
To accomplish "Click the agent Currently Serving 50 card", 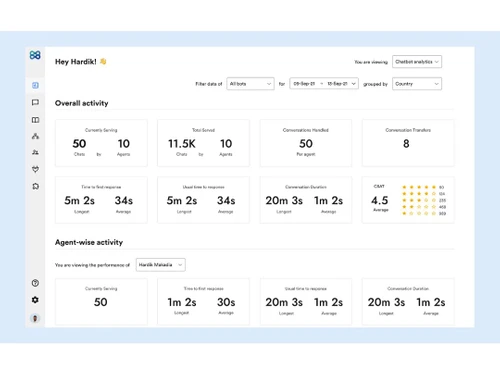I will [101, 302].
